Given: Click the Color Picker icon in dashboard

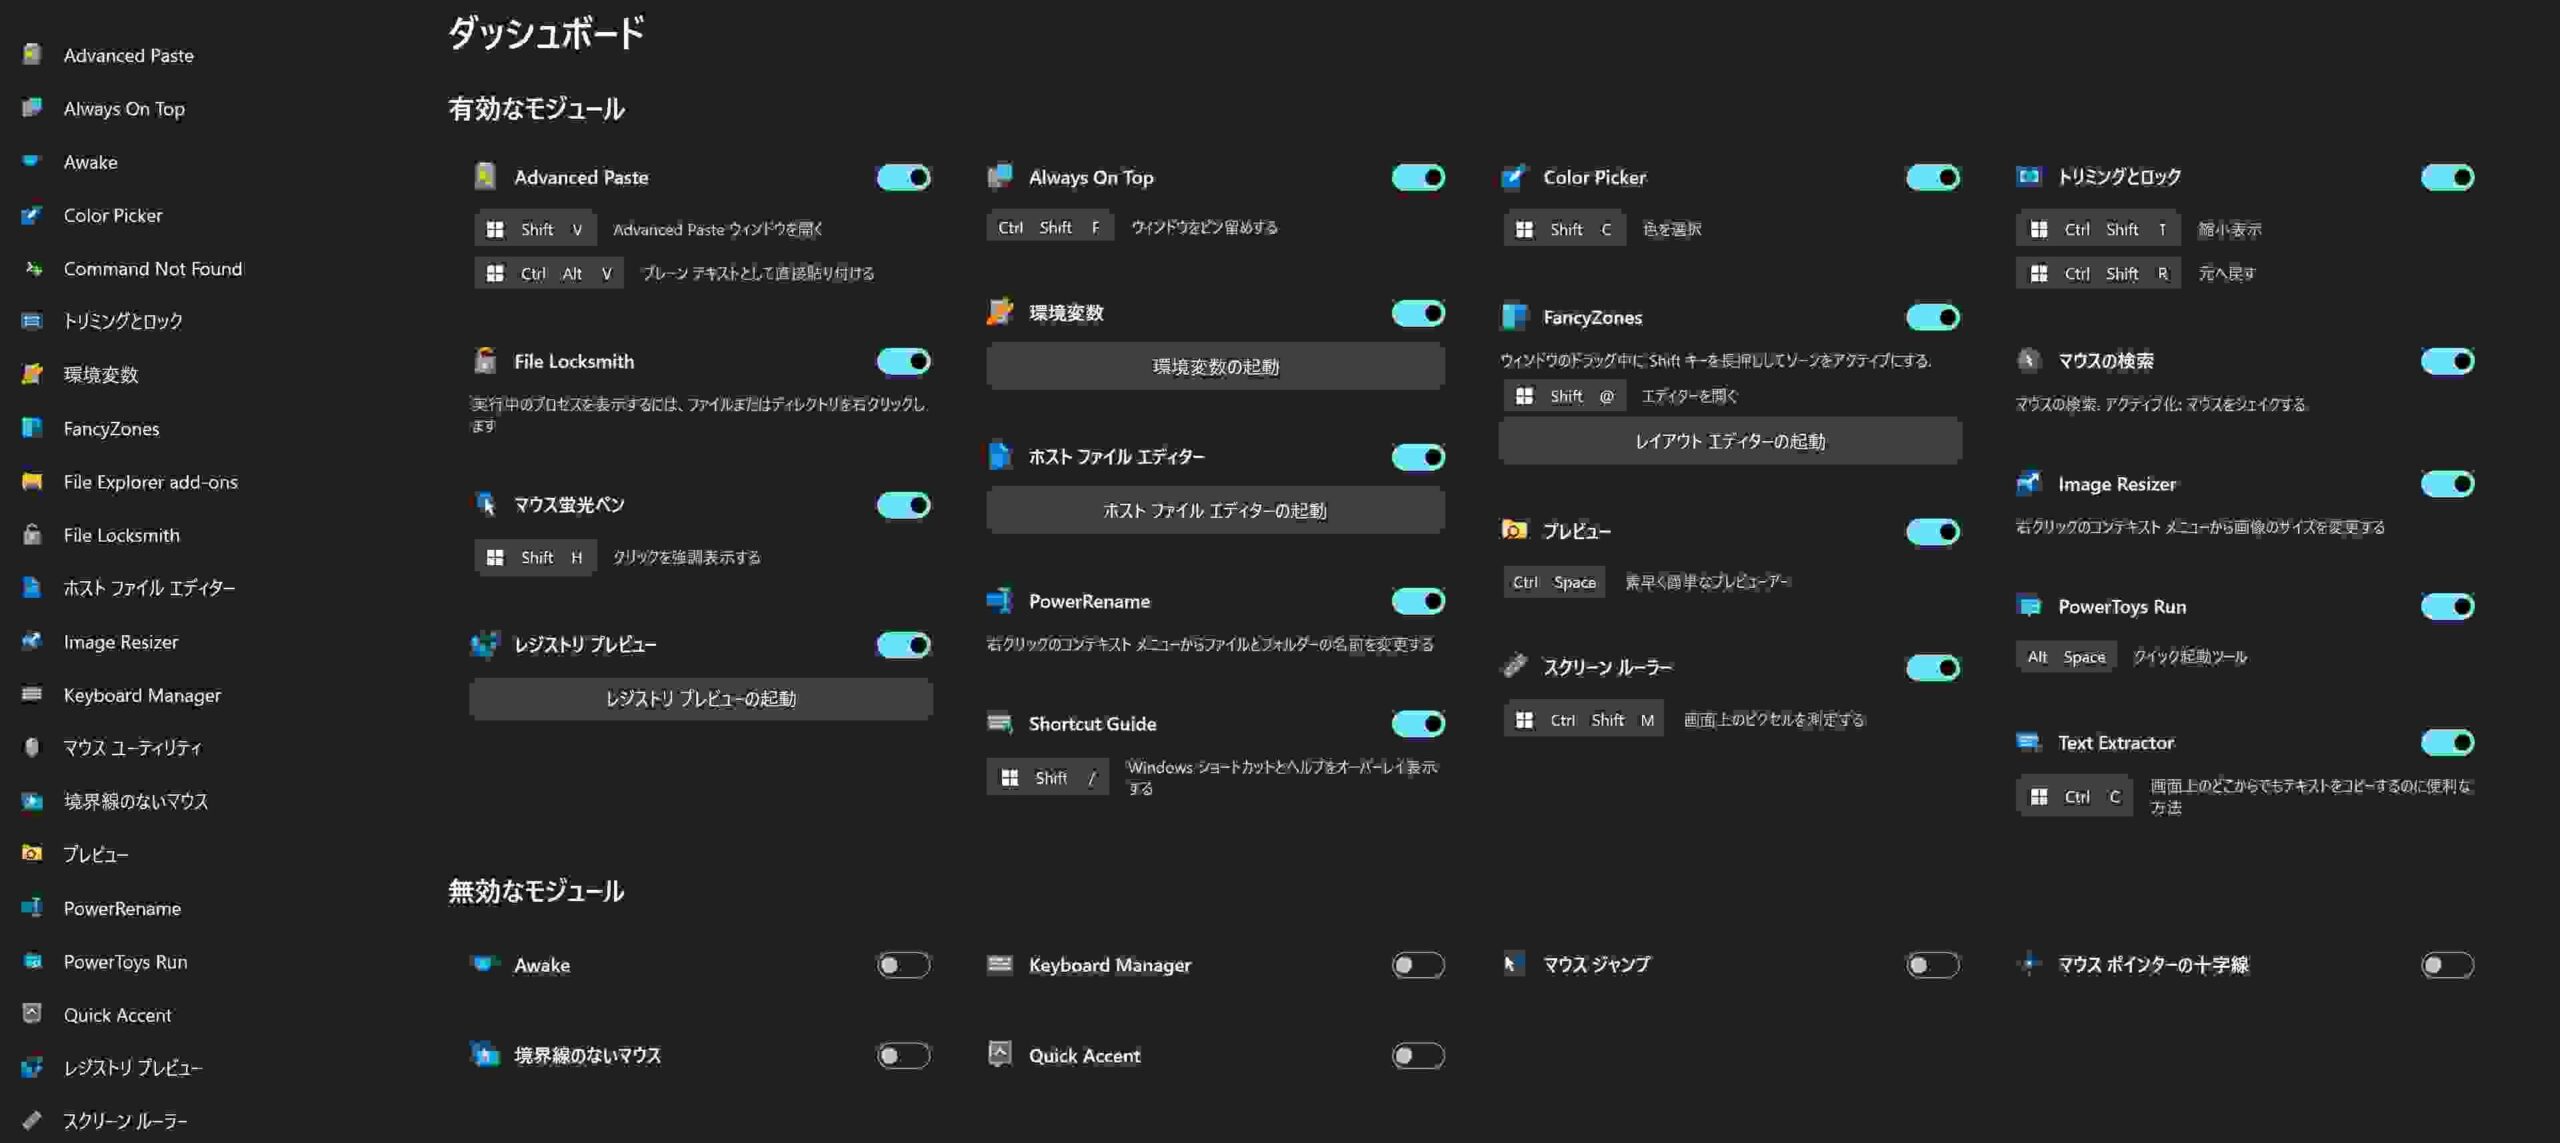Looking at the screenshot, I should click(x=1514, y=177).
